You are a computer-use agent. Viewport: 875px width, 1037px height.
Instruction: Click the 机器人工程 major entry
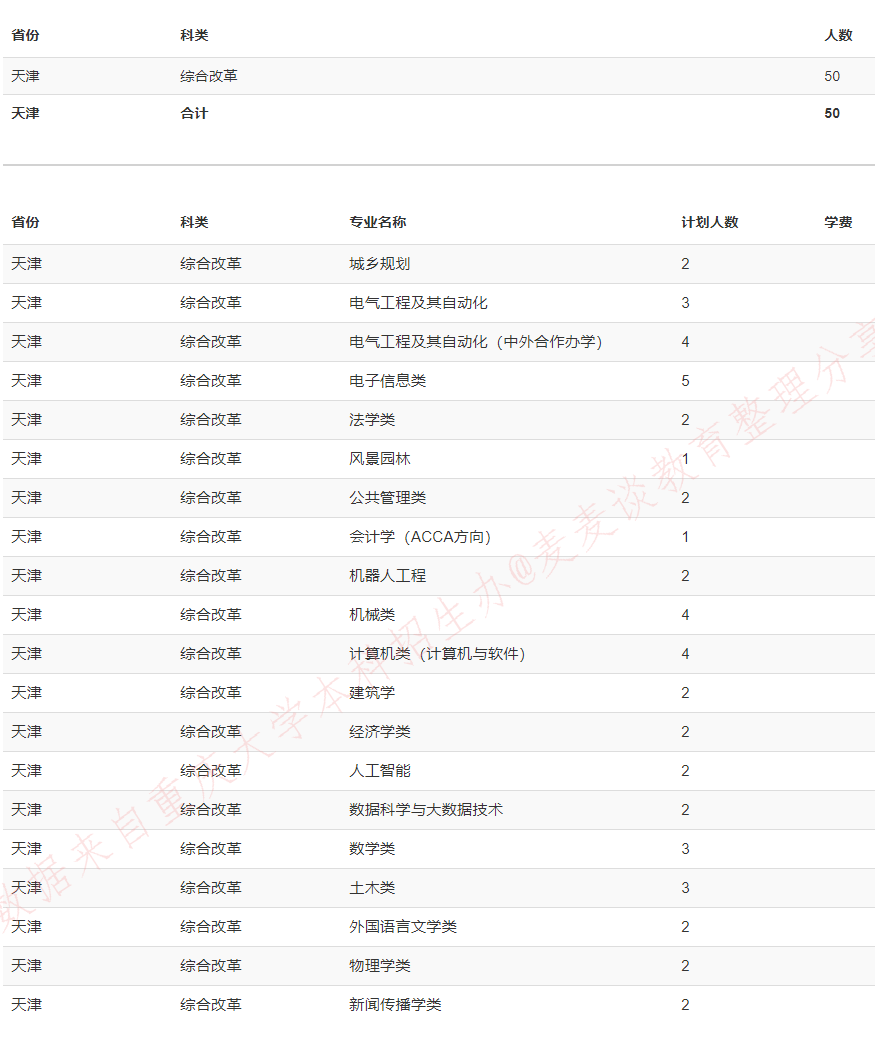pyautogui.click(x=375, y=576)
